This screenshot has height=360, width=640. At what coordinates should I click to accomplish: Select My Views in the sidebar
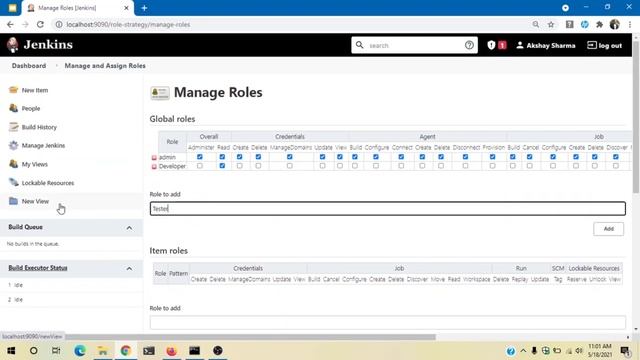pos(35,164)
